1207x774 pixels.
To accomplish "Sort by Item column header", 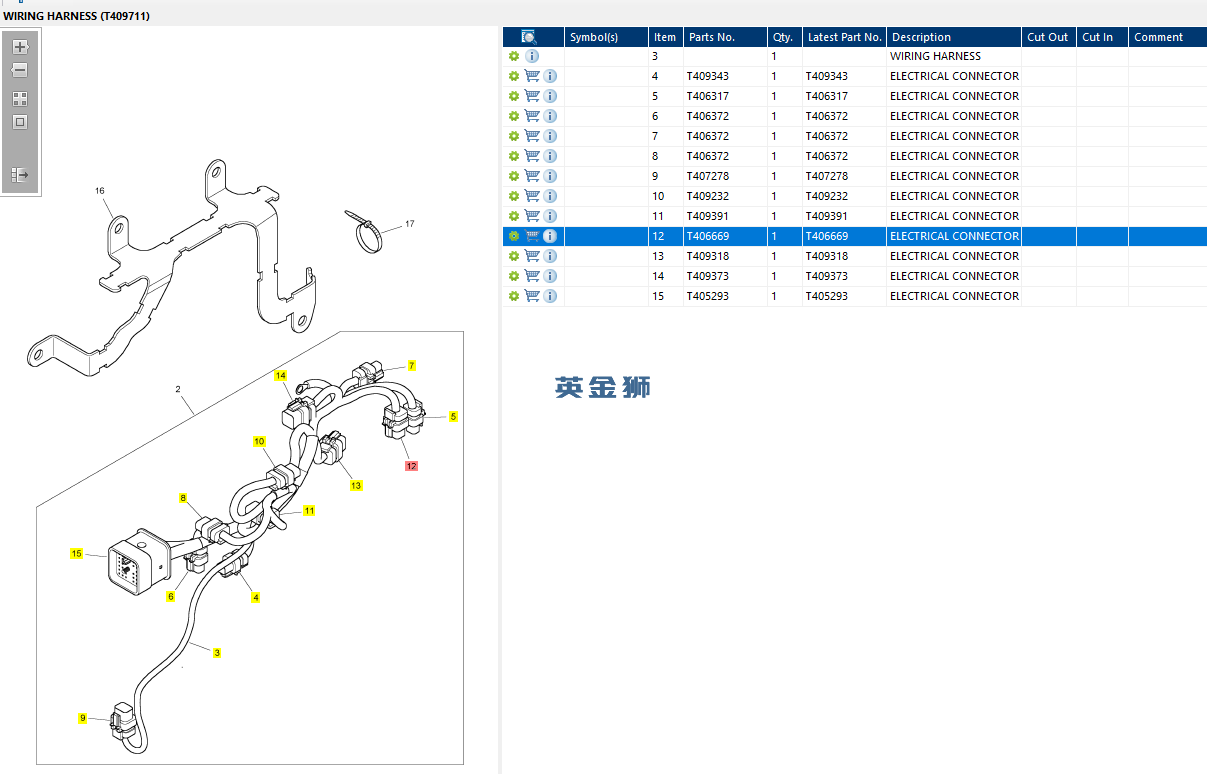I will [665, 37].
